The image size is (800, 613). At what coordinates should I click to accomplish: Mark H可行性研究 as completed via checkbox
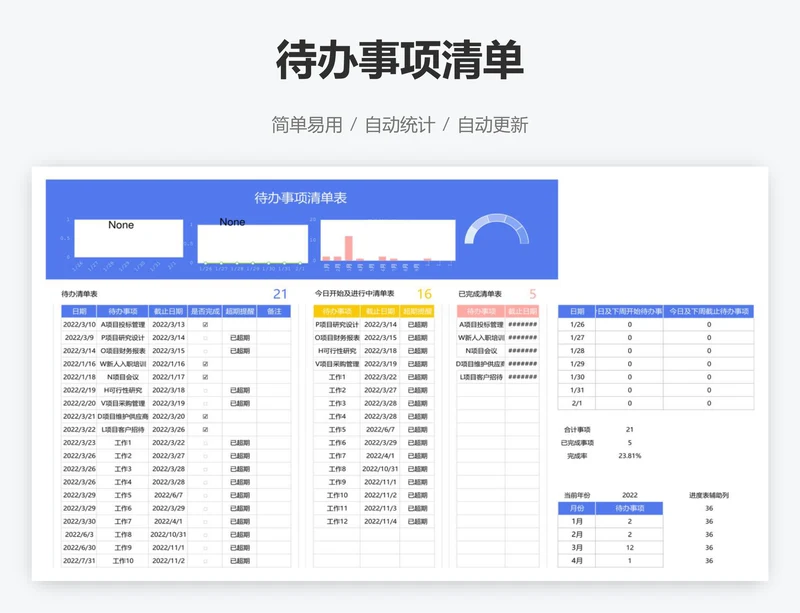coord(205,390)
